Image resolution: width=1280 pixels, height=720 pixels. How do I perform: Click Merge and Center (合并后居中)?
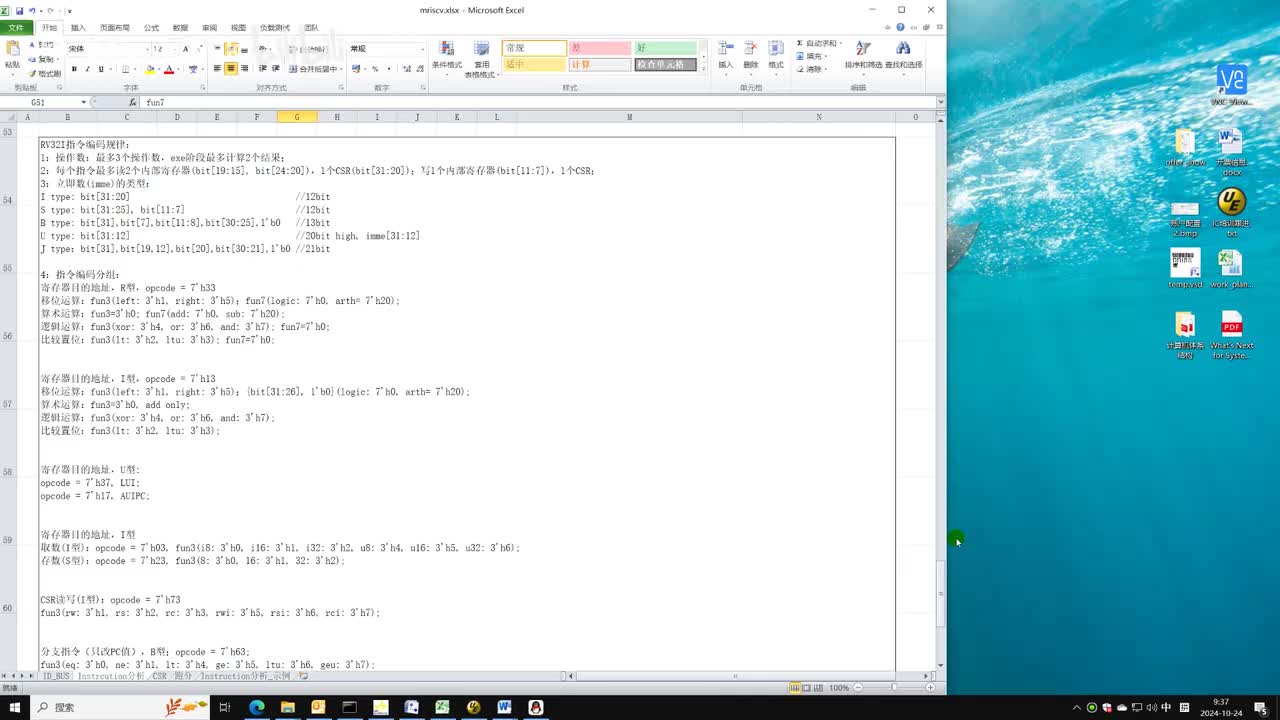(313, 69)
